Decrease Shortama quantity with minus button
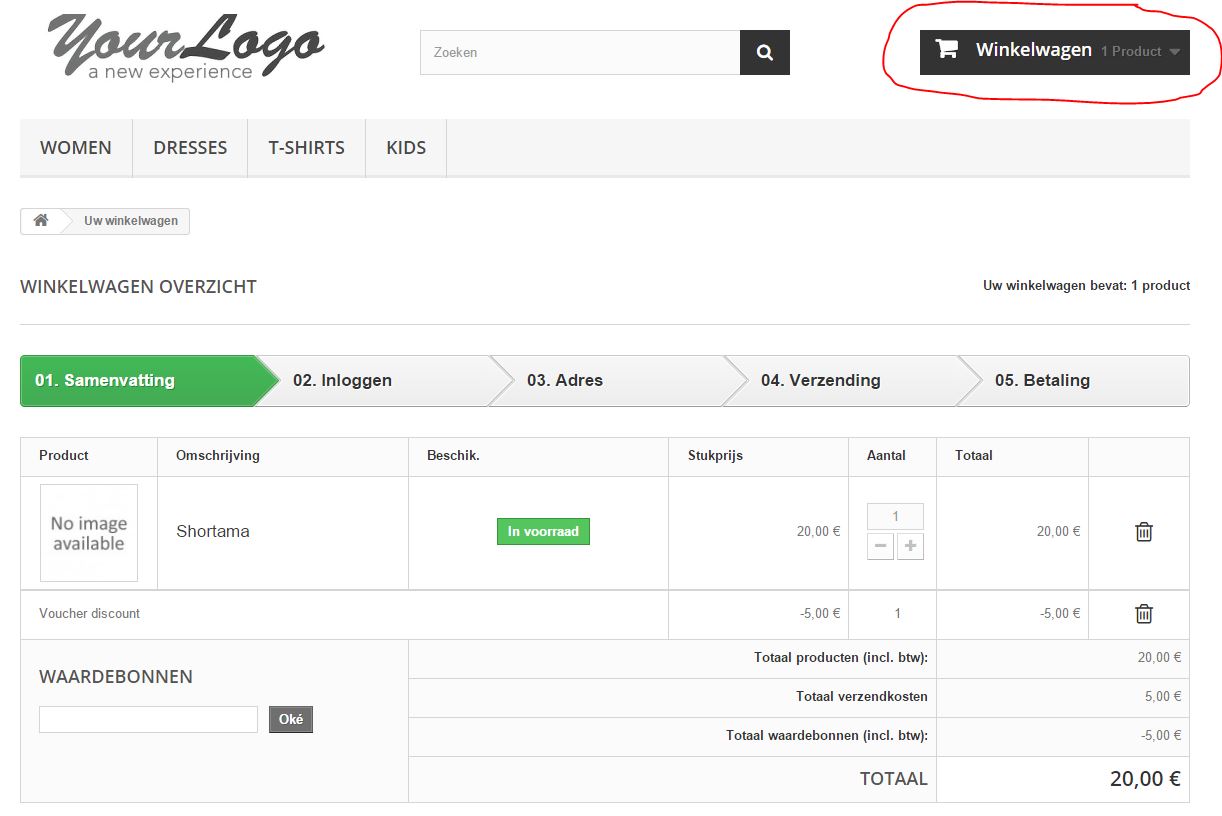The width and height of the screenshot is (1222, 816). (x=880, y=547)
